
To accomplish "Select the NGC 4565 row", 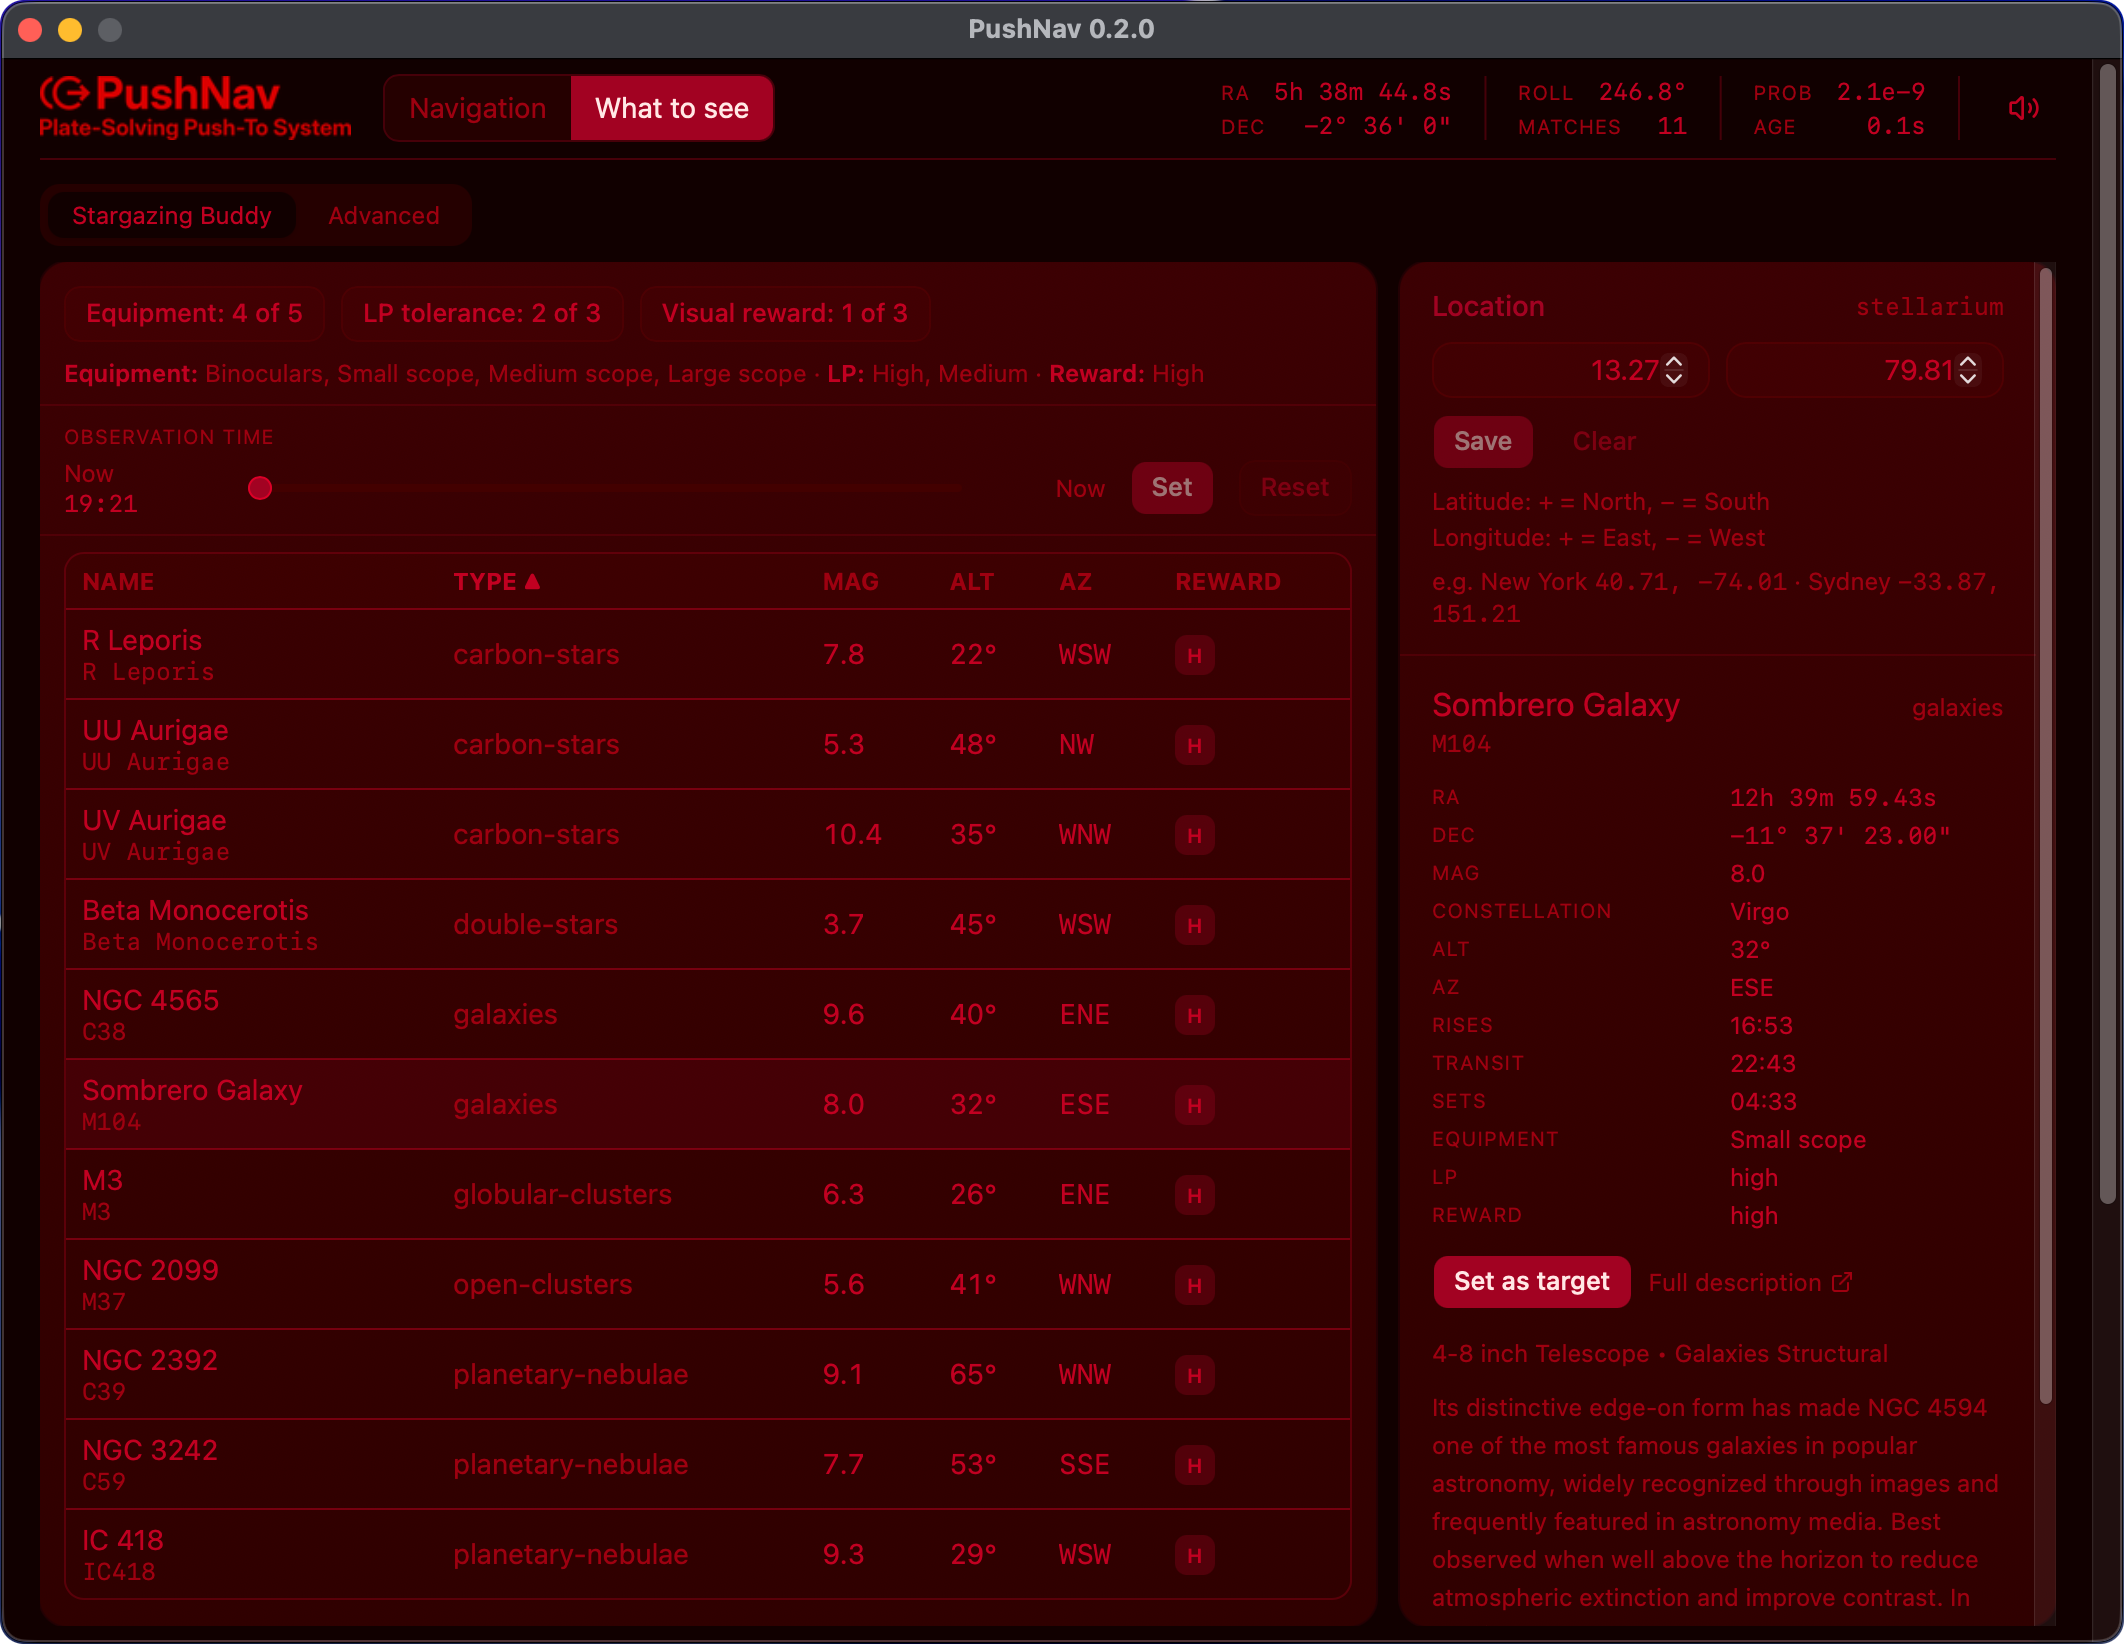I will pyautogui.click(x=708, y=1015).
